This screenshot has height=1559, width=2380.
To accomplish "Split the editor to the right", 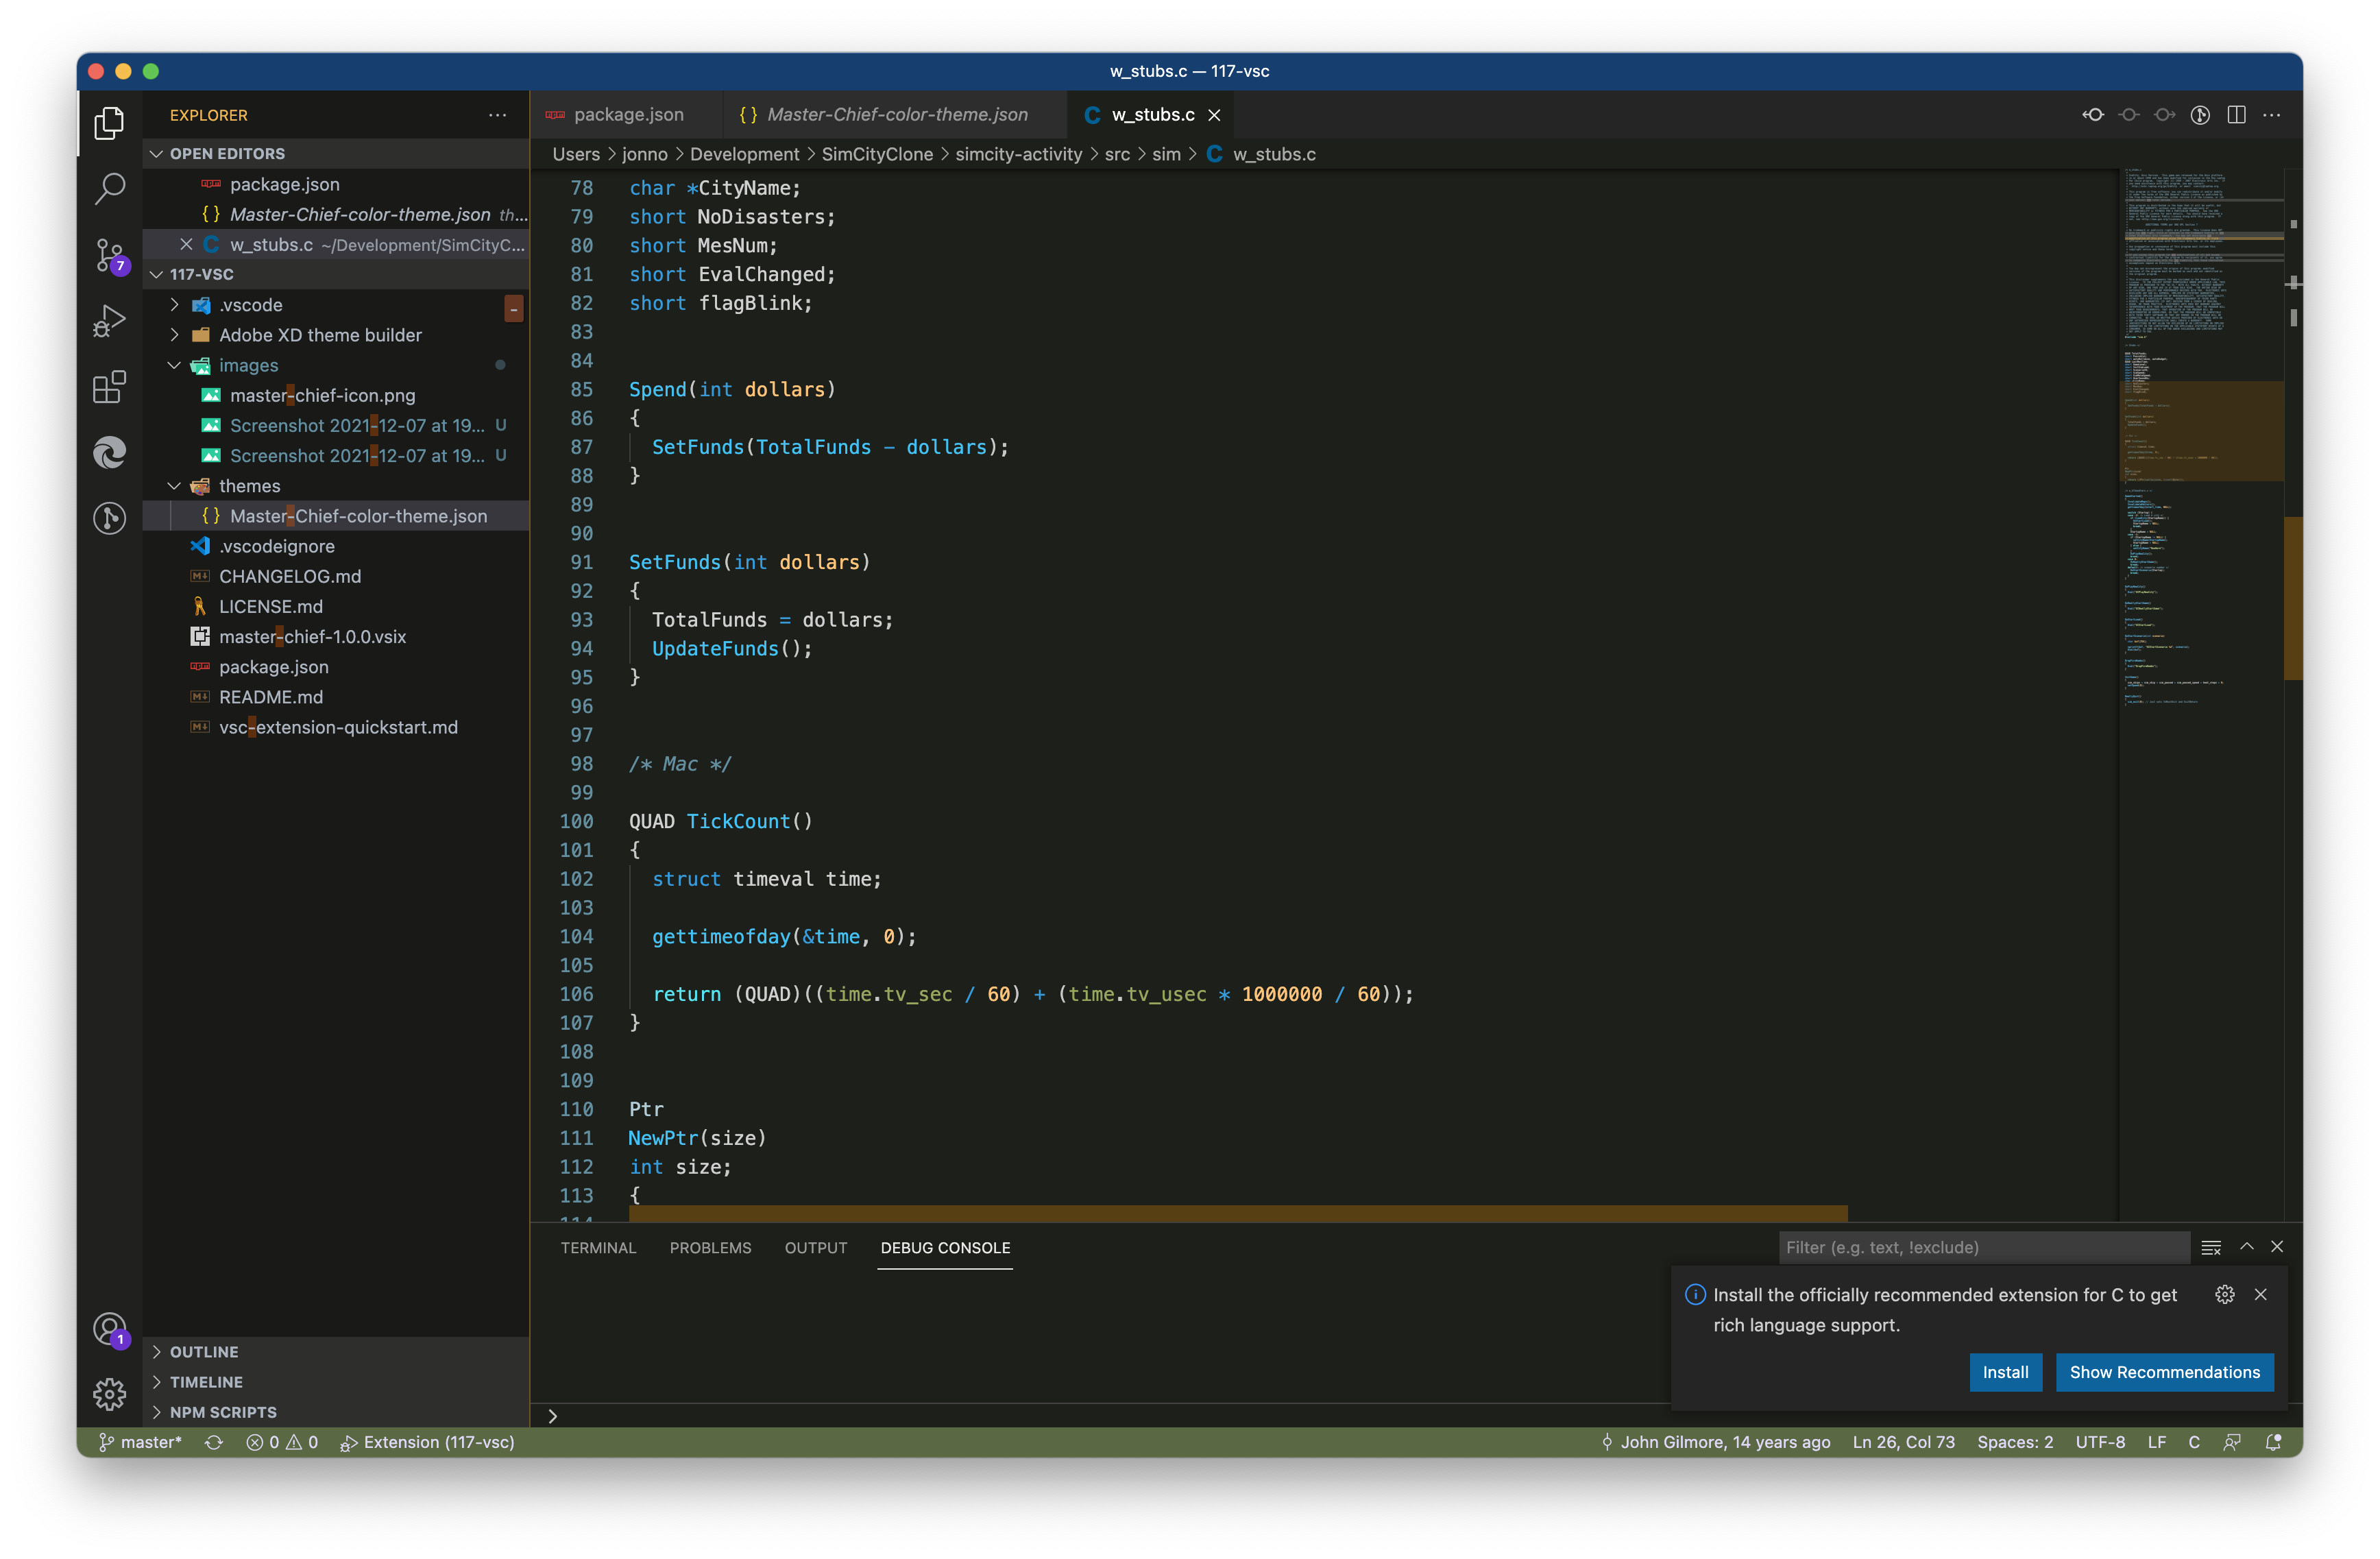I will pyautogui.click(x=2236, y=115).
